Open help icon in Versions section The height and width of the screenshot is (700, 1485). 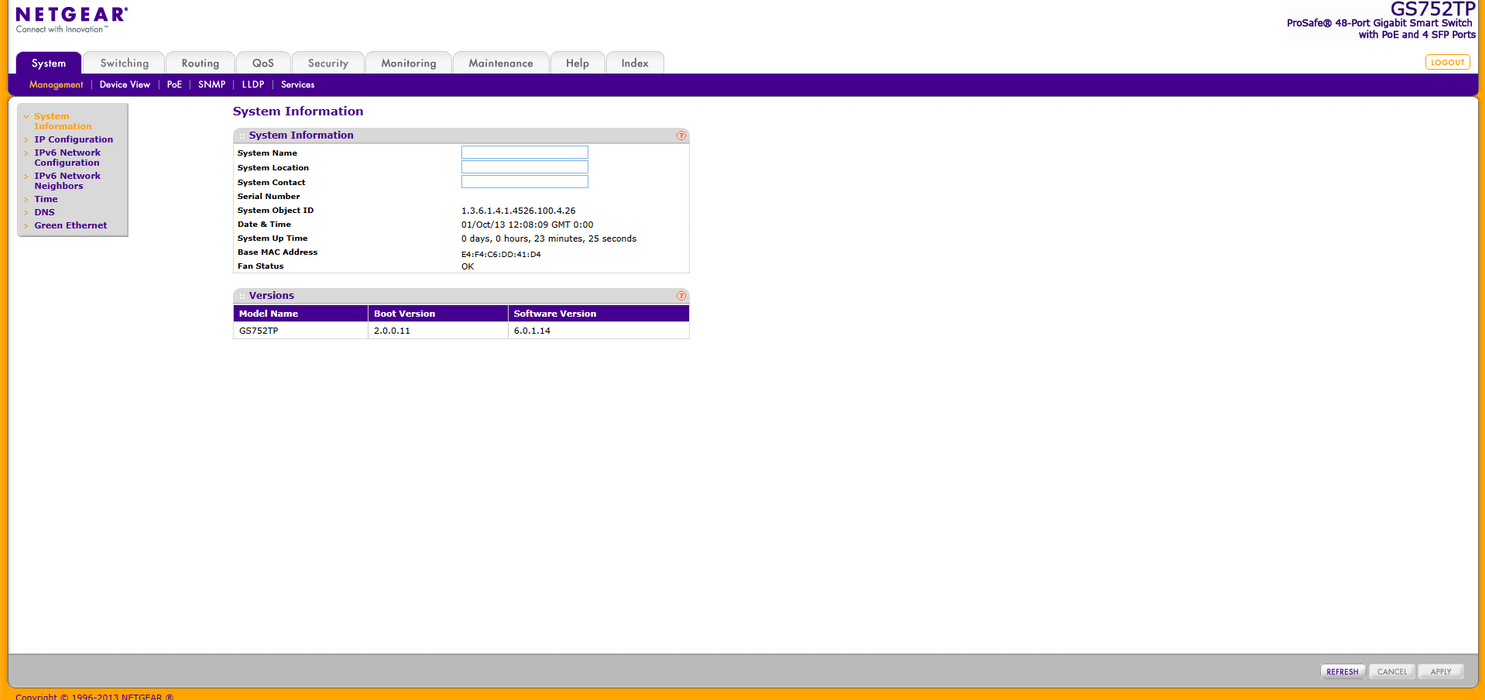click(x=681, y=296)
